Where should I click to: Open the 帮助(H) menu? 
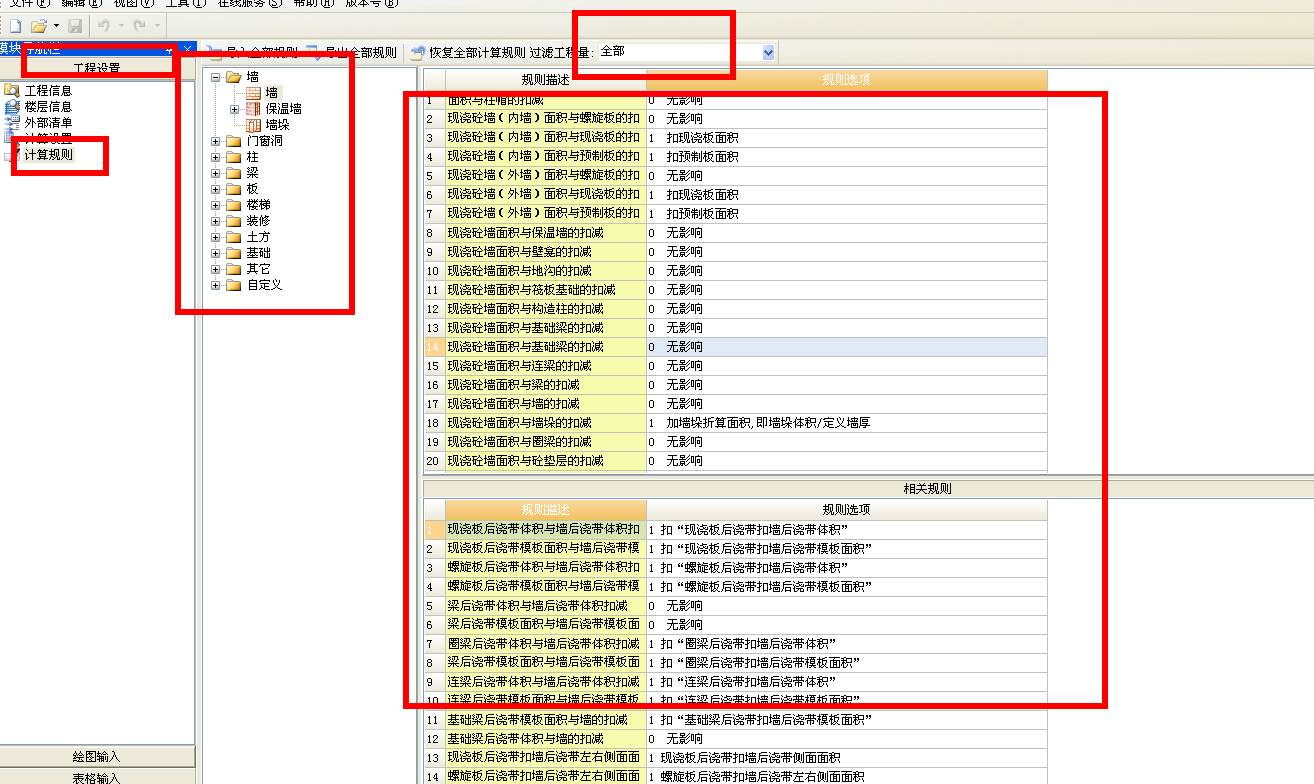(314, 4)
